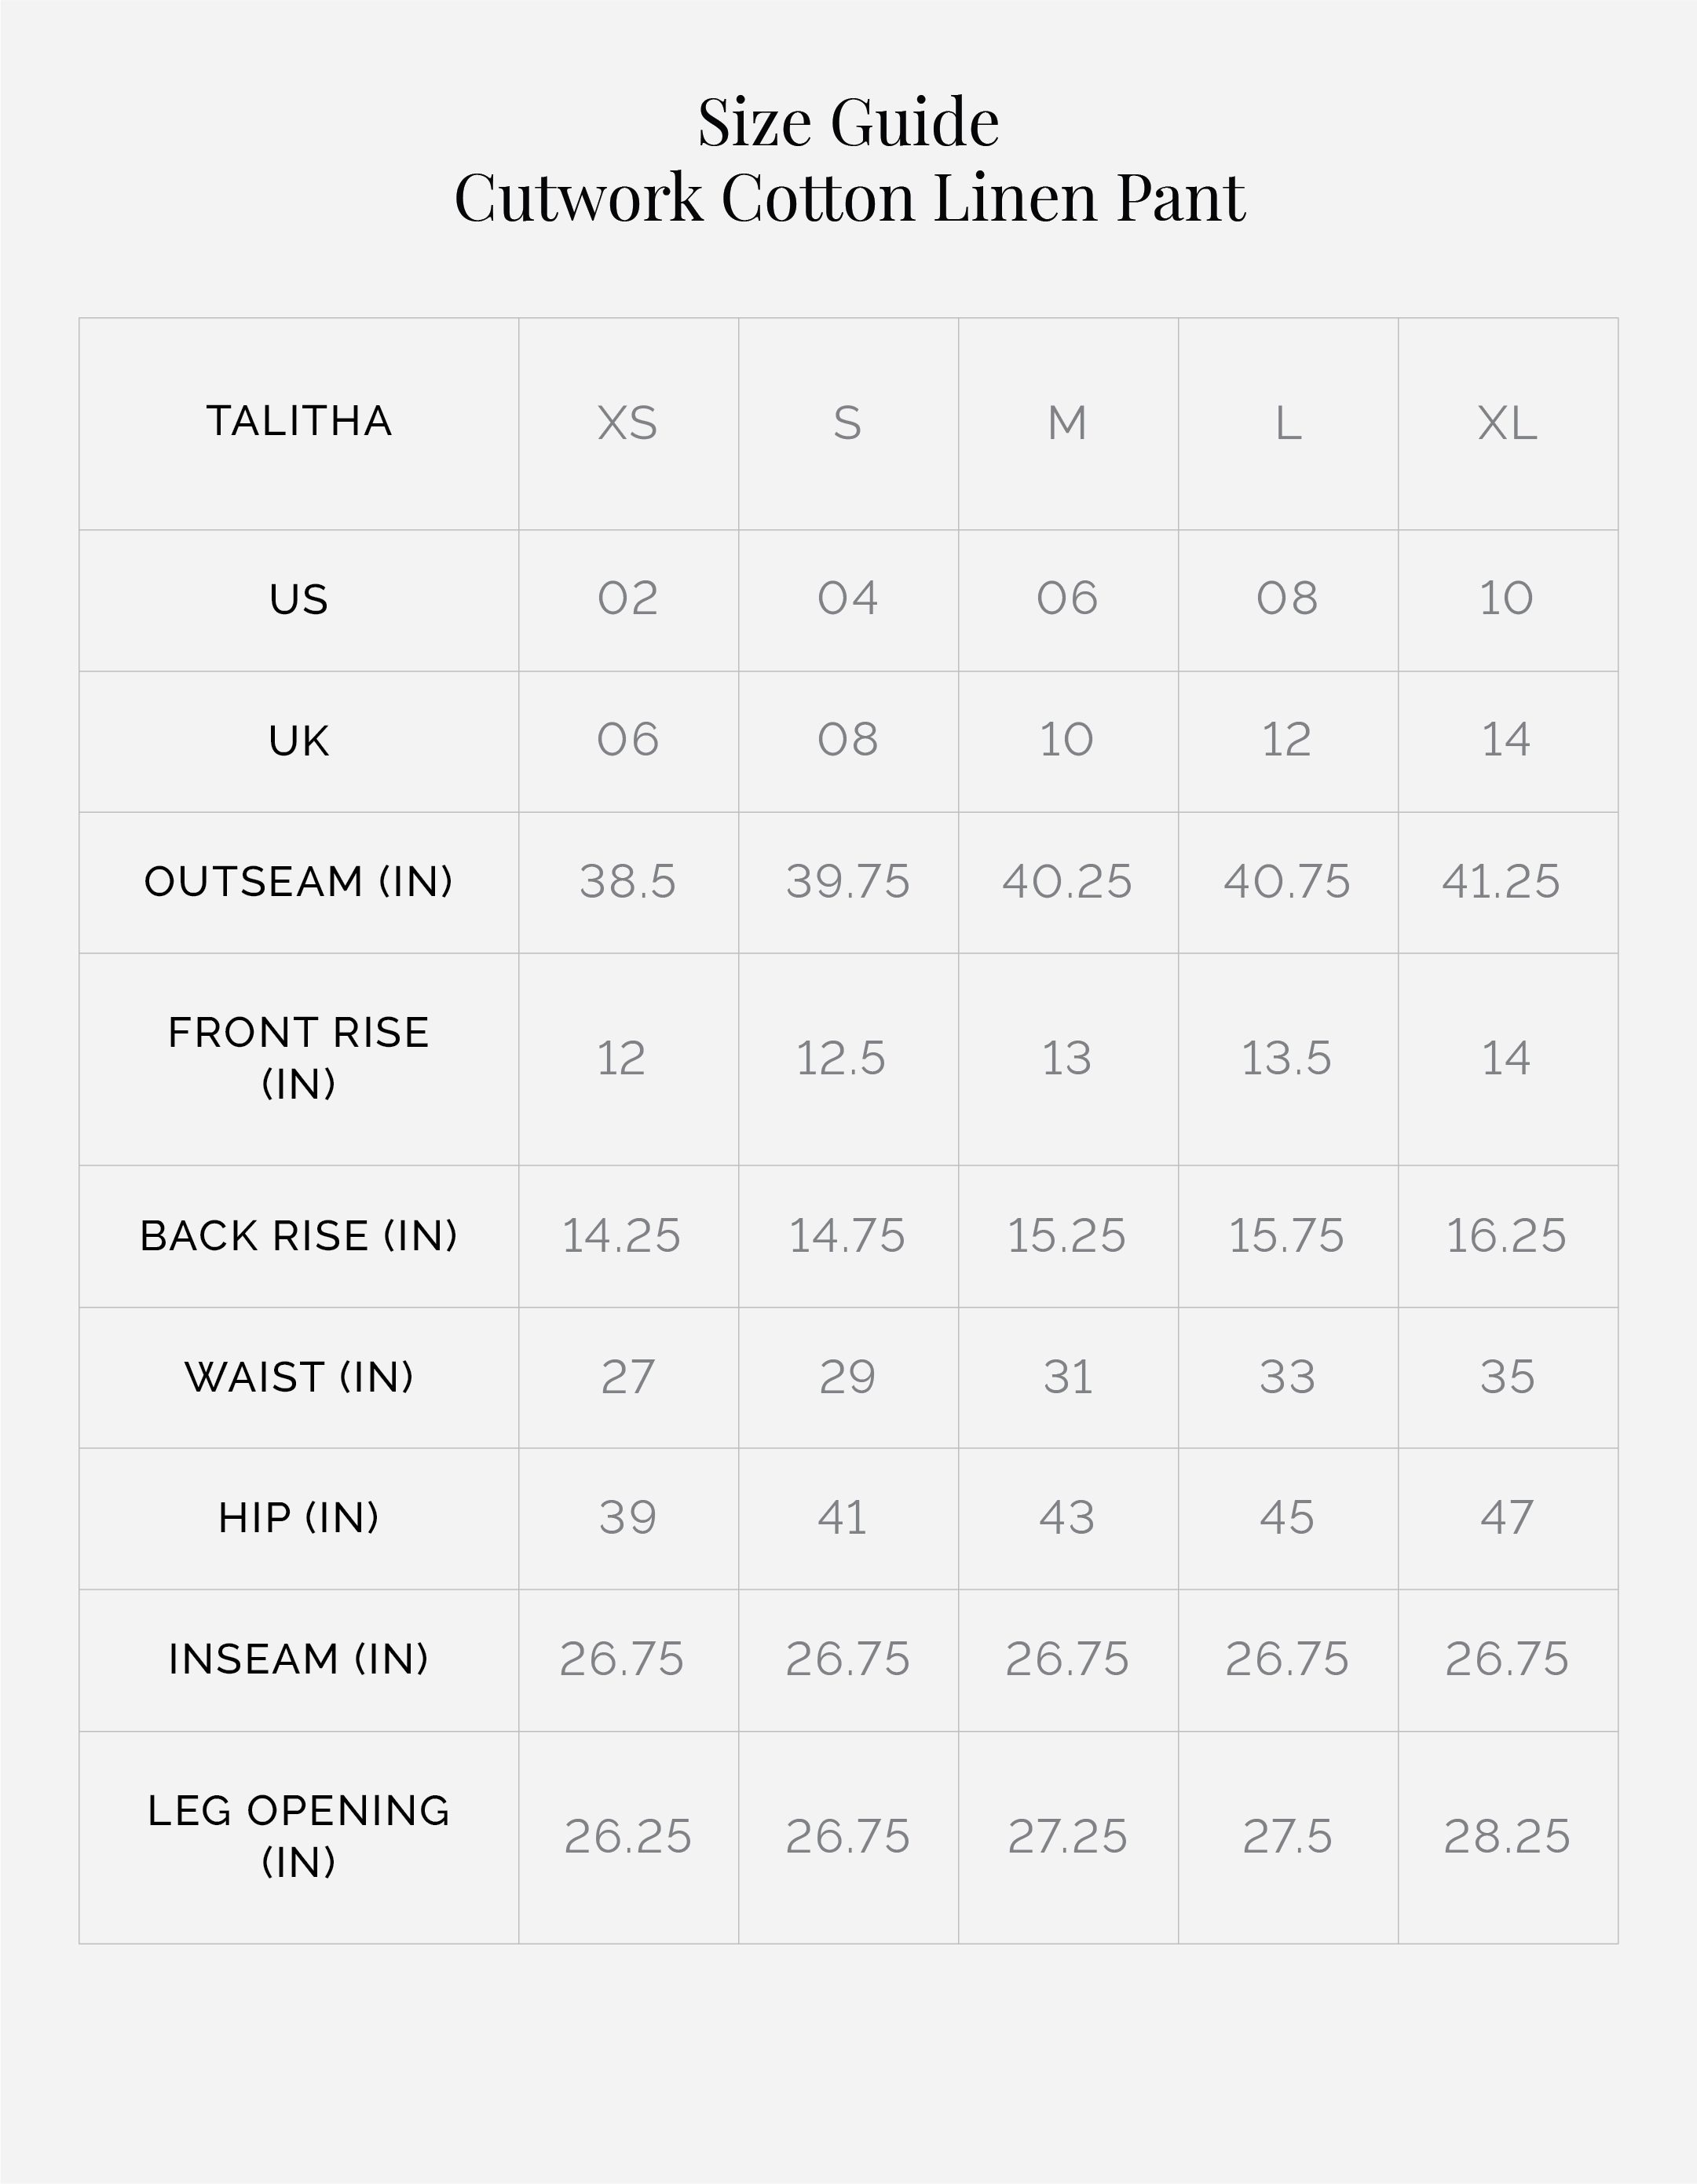Screen dimensions: 1697x2184
Task: Select the HIP (IN) row label
Action: [x=299, y=1517]
